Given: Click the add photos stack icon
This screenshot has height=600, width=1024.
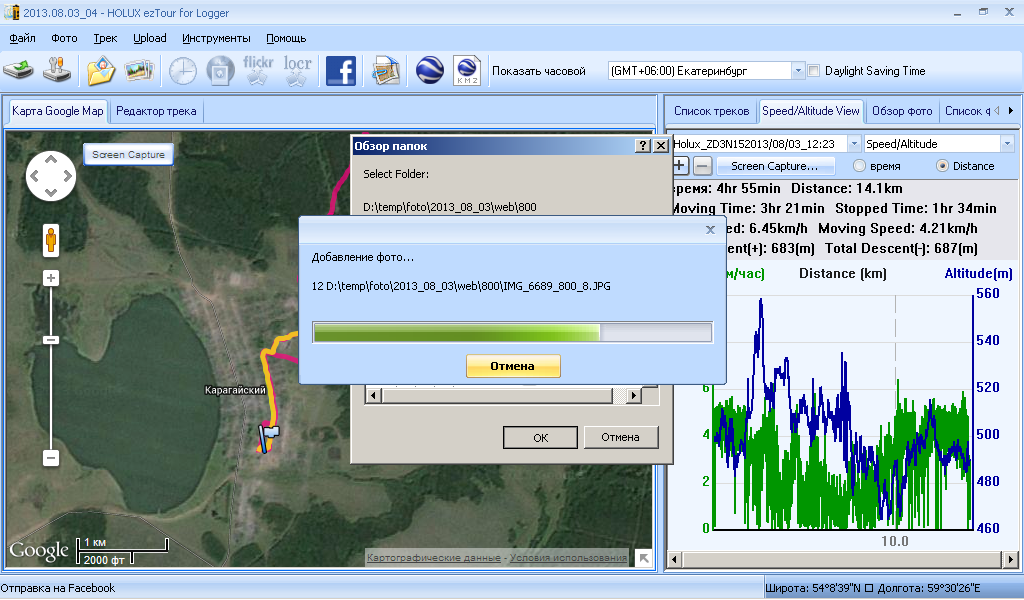Looking at the screenshot, I should (x=139, y=71).
